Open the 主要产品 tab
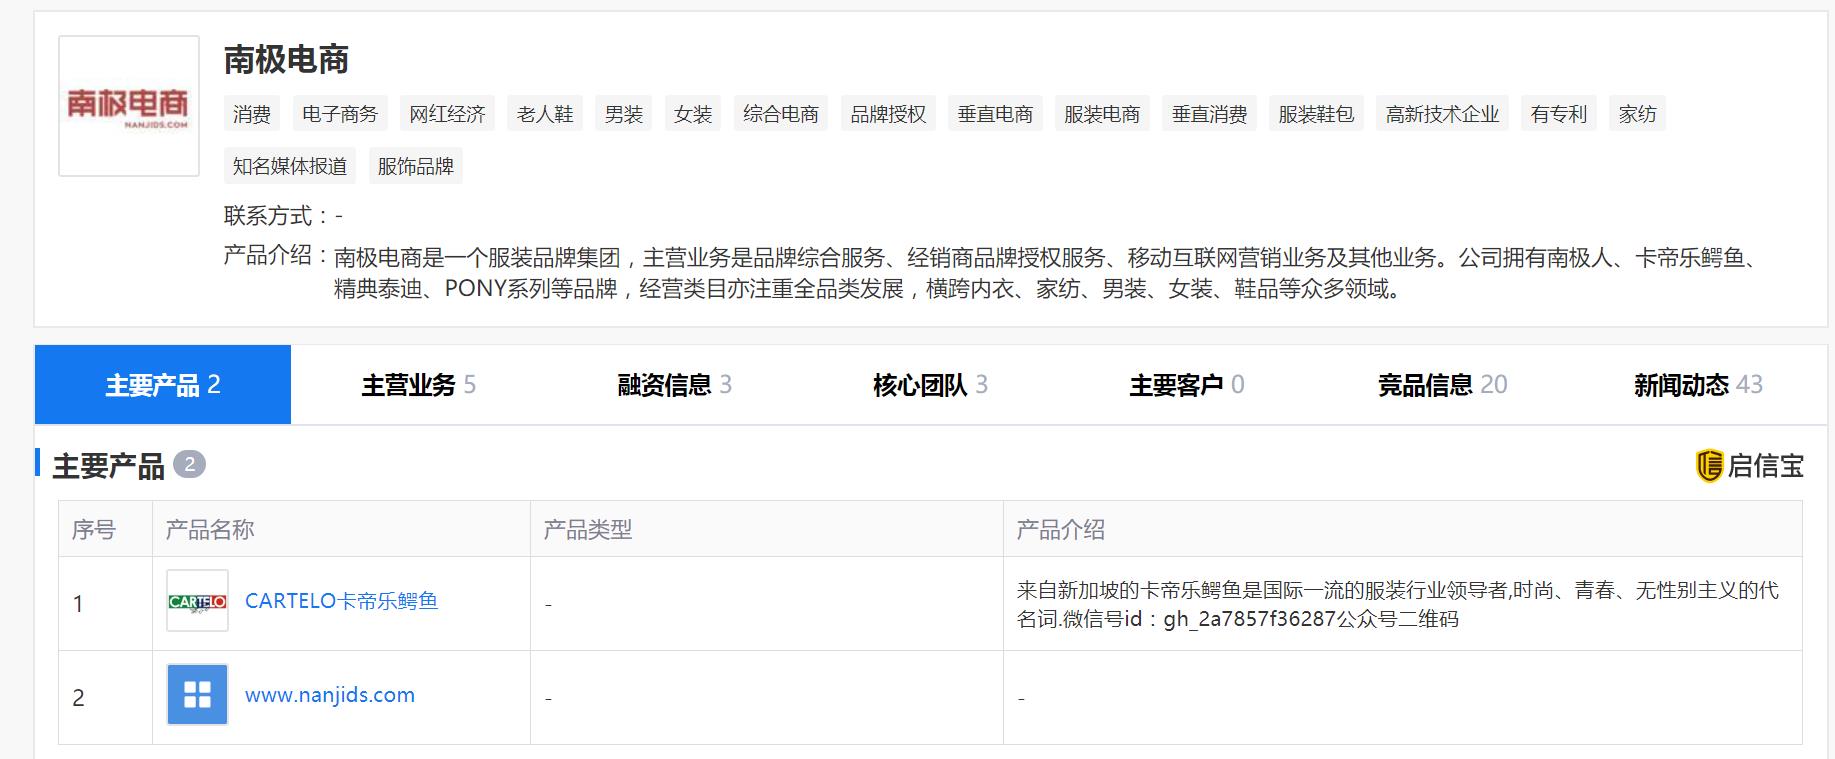 point(163,385)
